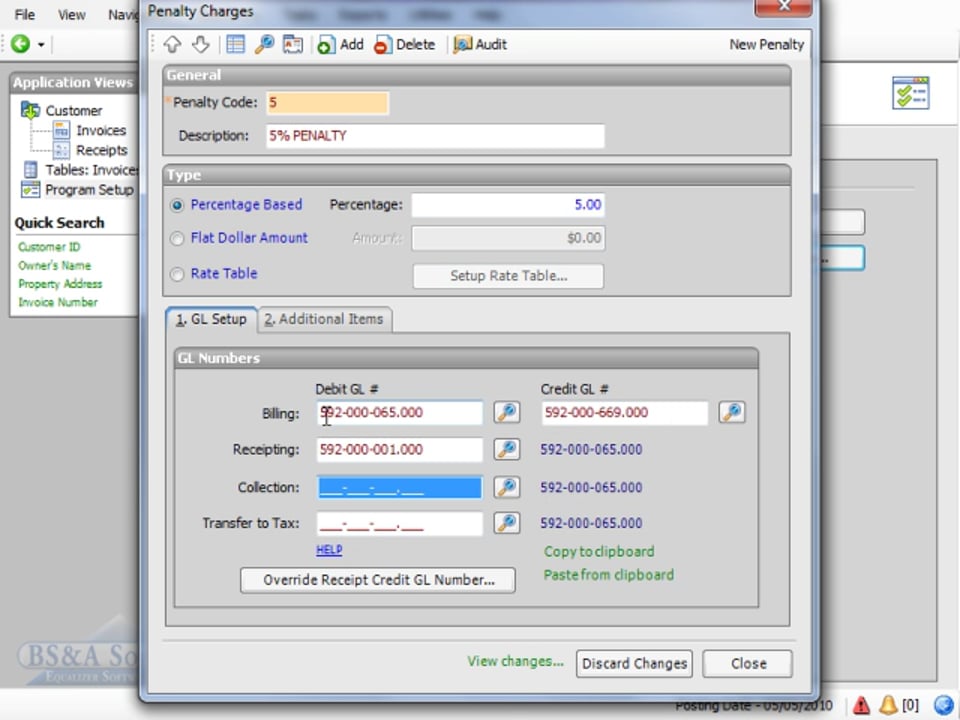Go to next penalty record arrow
The width and height of the screenshot is (960, 720).
[200, 45]
